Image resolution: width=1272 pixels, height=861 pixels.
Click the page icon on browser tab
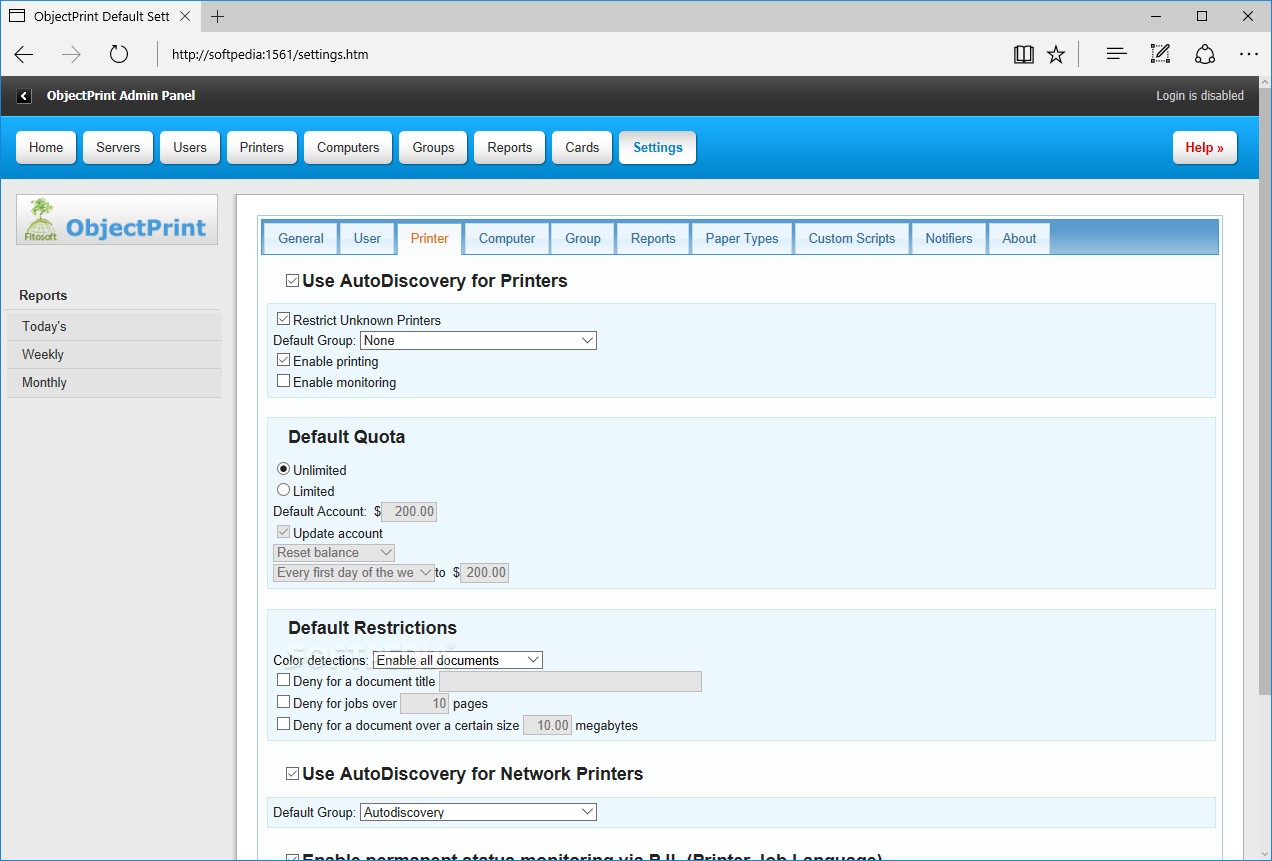tap(17, 16)
